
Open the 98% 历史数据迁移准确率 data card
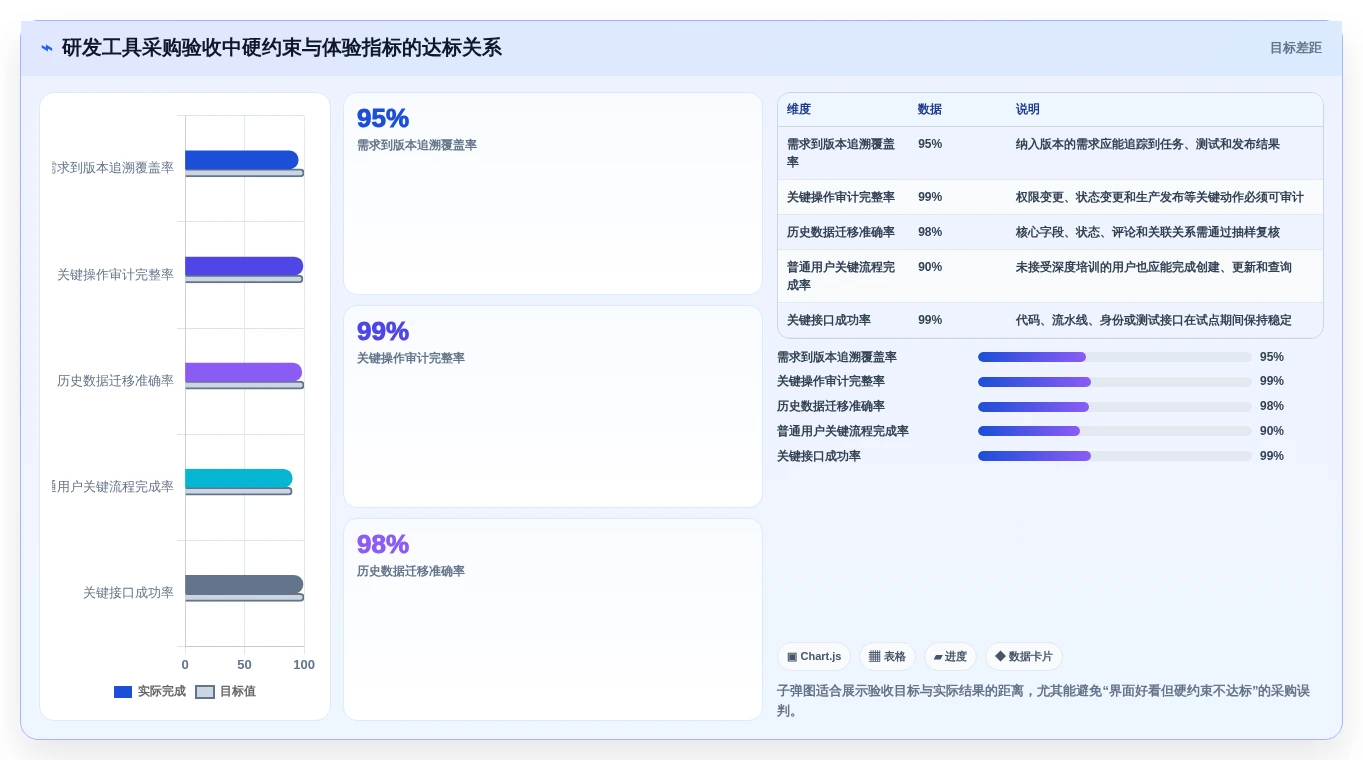tap(553, 619)
